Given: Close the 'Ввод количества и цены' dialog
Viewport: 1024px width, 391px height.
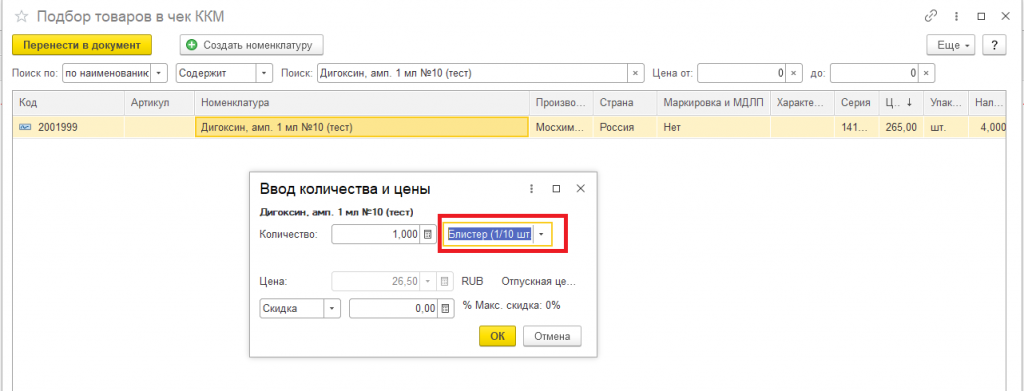Looking at the screenshot, I should click(581, 189).
